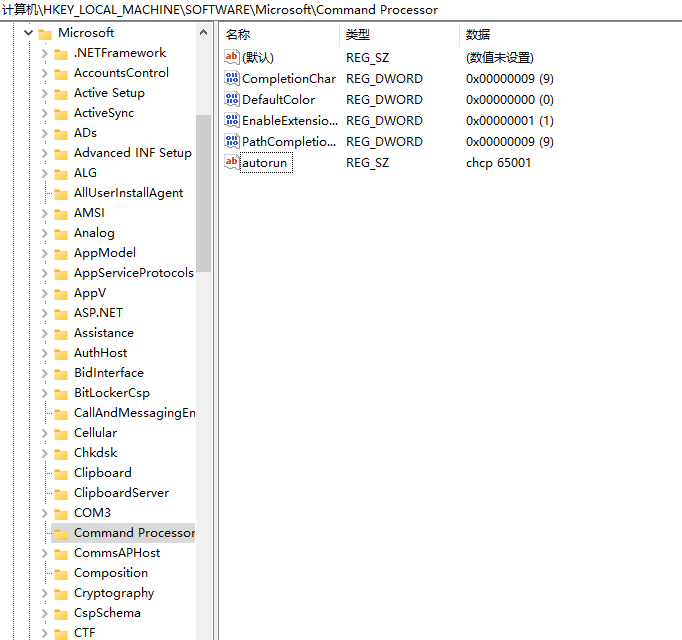The height and width of the screenshot is (640, 682).
Task: Click the autorun string value icon
Action: coord(231,162)
